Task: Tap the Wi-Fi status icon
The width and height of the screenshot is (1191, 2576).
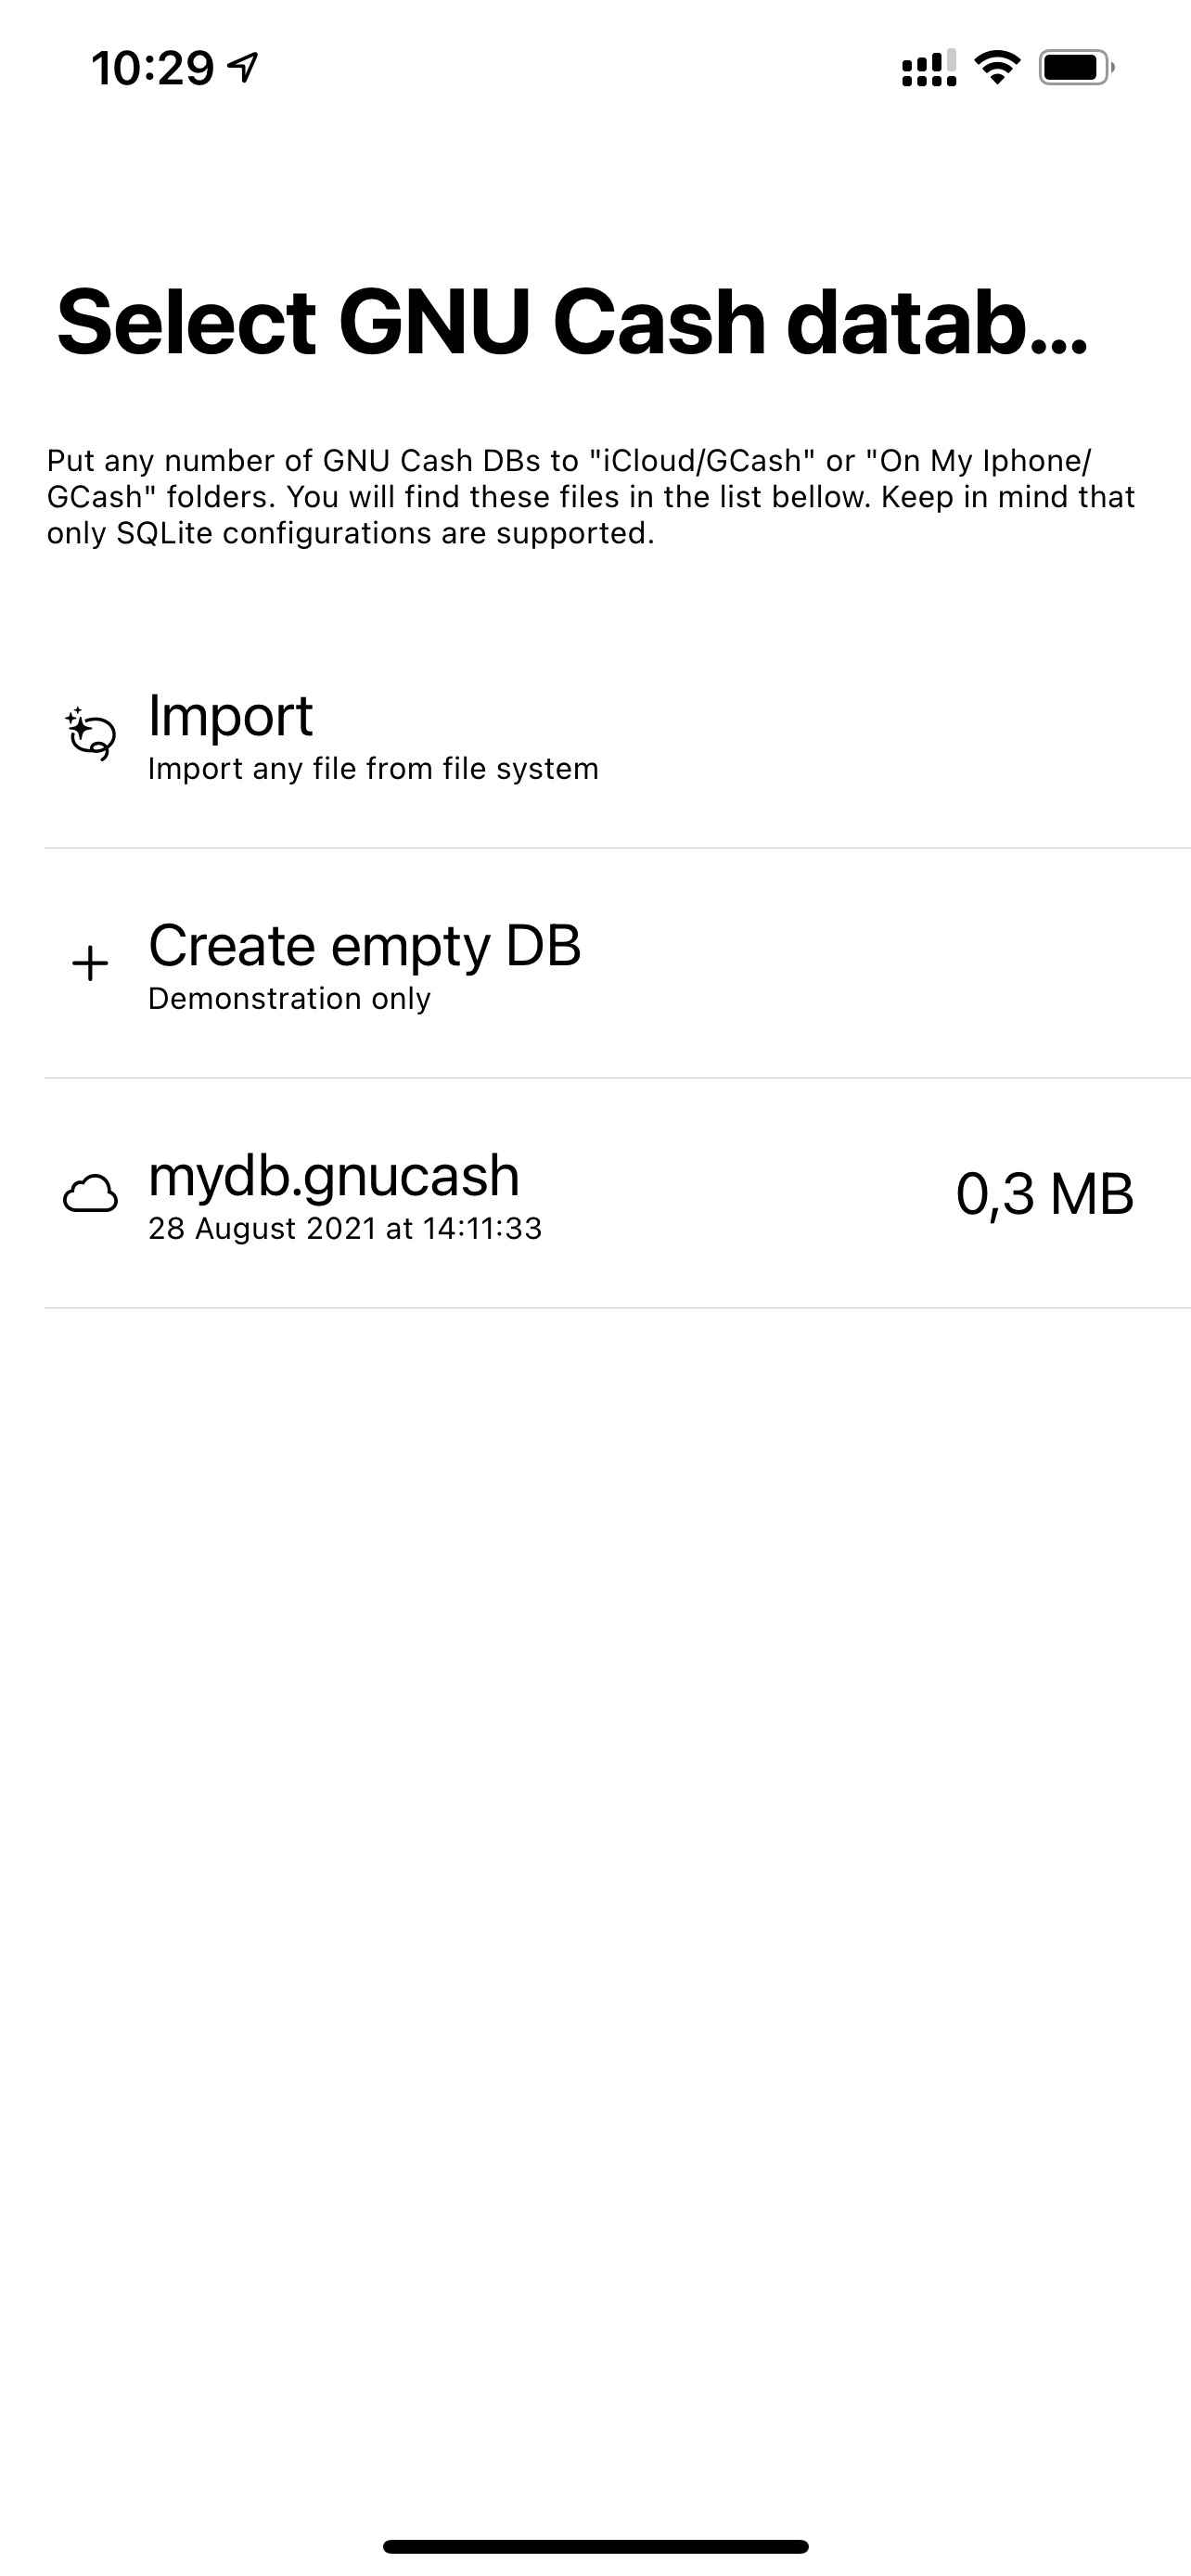Action: (x=996, y=68)
